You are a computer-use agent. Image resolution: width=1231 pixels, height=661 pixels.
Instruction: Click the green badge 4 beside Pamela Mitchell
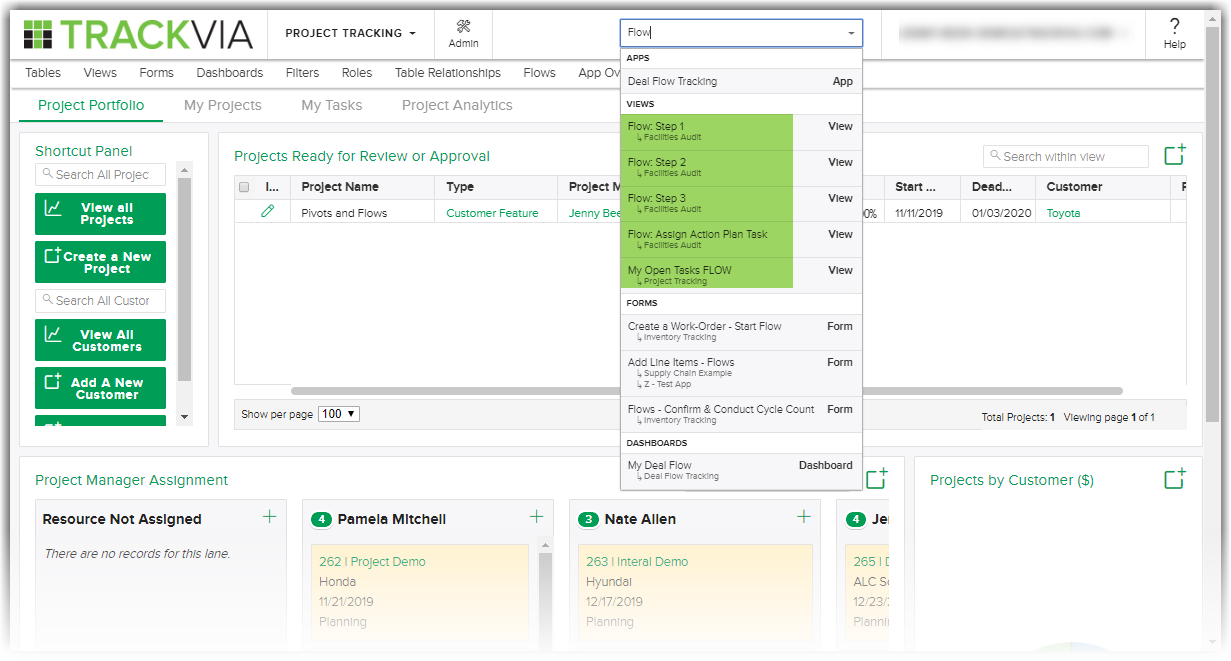[321, 519]
